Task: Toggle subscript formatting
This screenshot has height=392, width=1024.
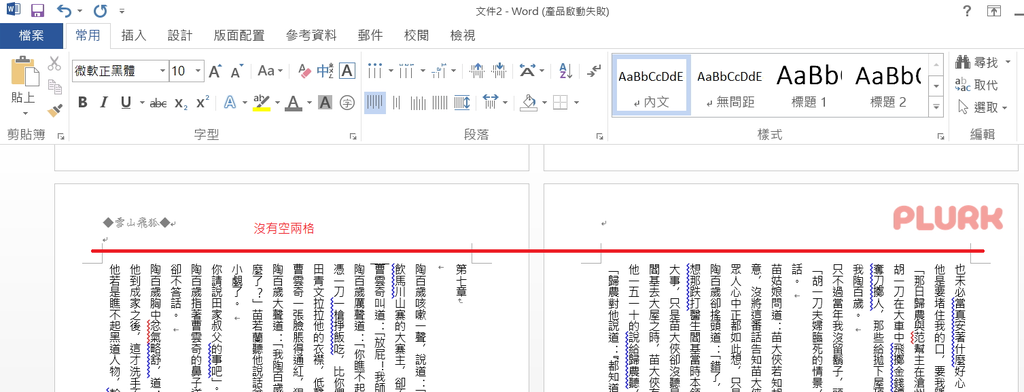Action: [182, 103]
